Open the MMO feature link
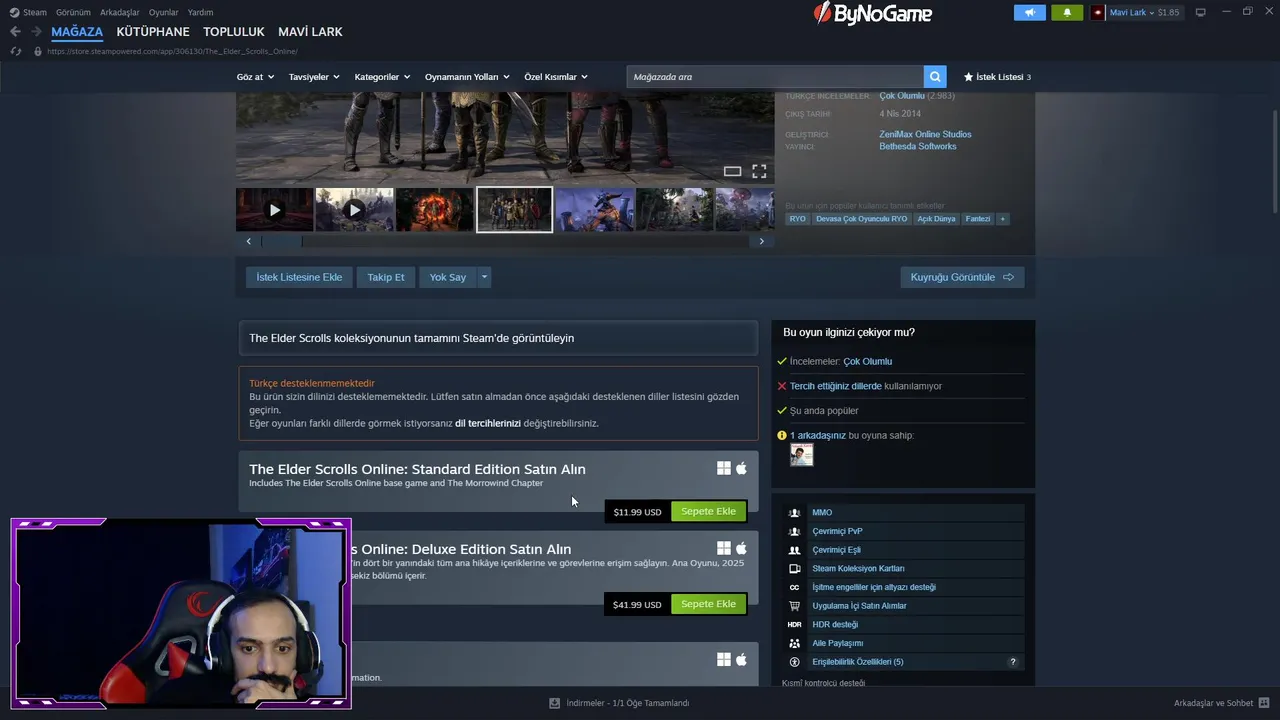The height and width of the screenshot is (720, 1280). pos(822,512)
